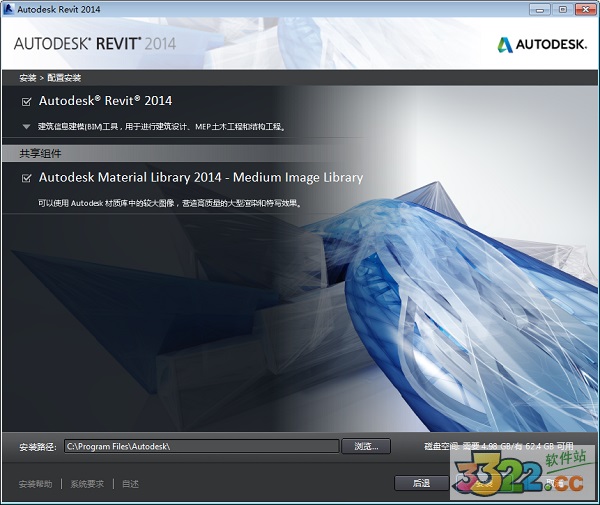Click the Autodesk Revit 2014 product title
This screenshot has width=600, height=505.
coord(106,101)
